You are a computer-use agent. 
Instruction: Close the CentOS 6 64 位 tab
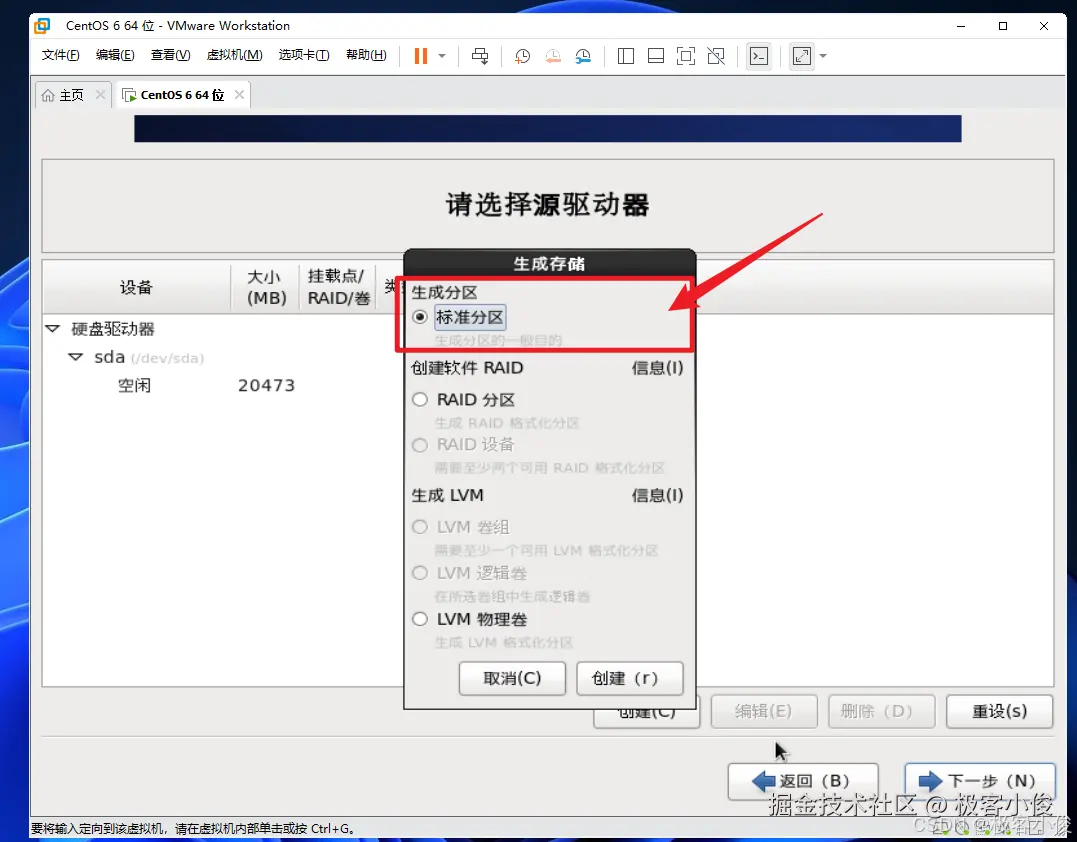(239, 94)
